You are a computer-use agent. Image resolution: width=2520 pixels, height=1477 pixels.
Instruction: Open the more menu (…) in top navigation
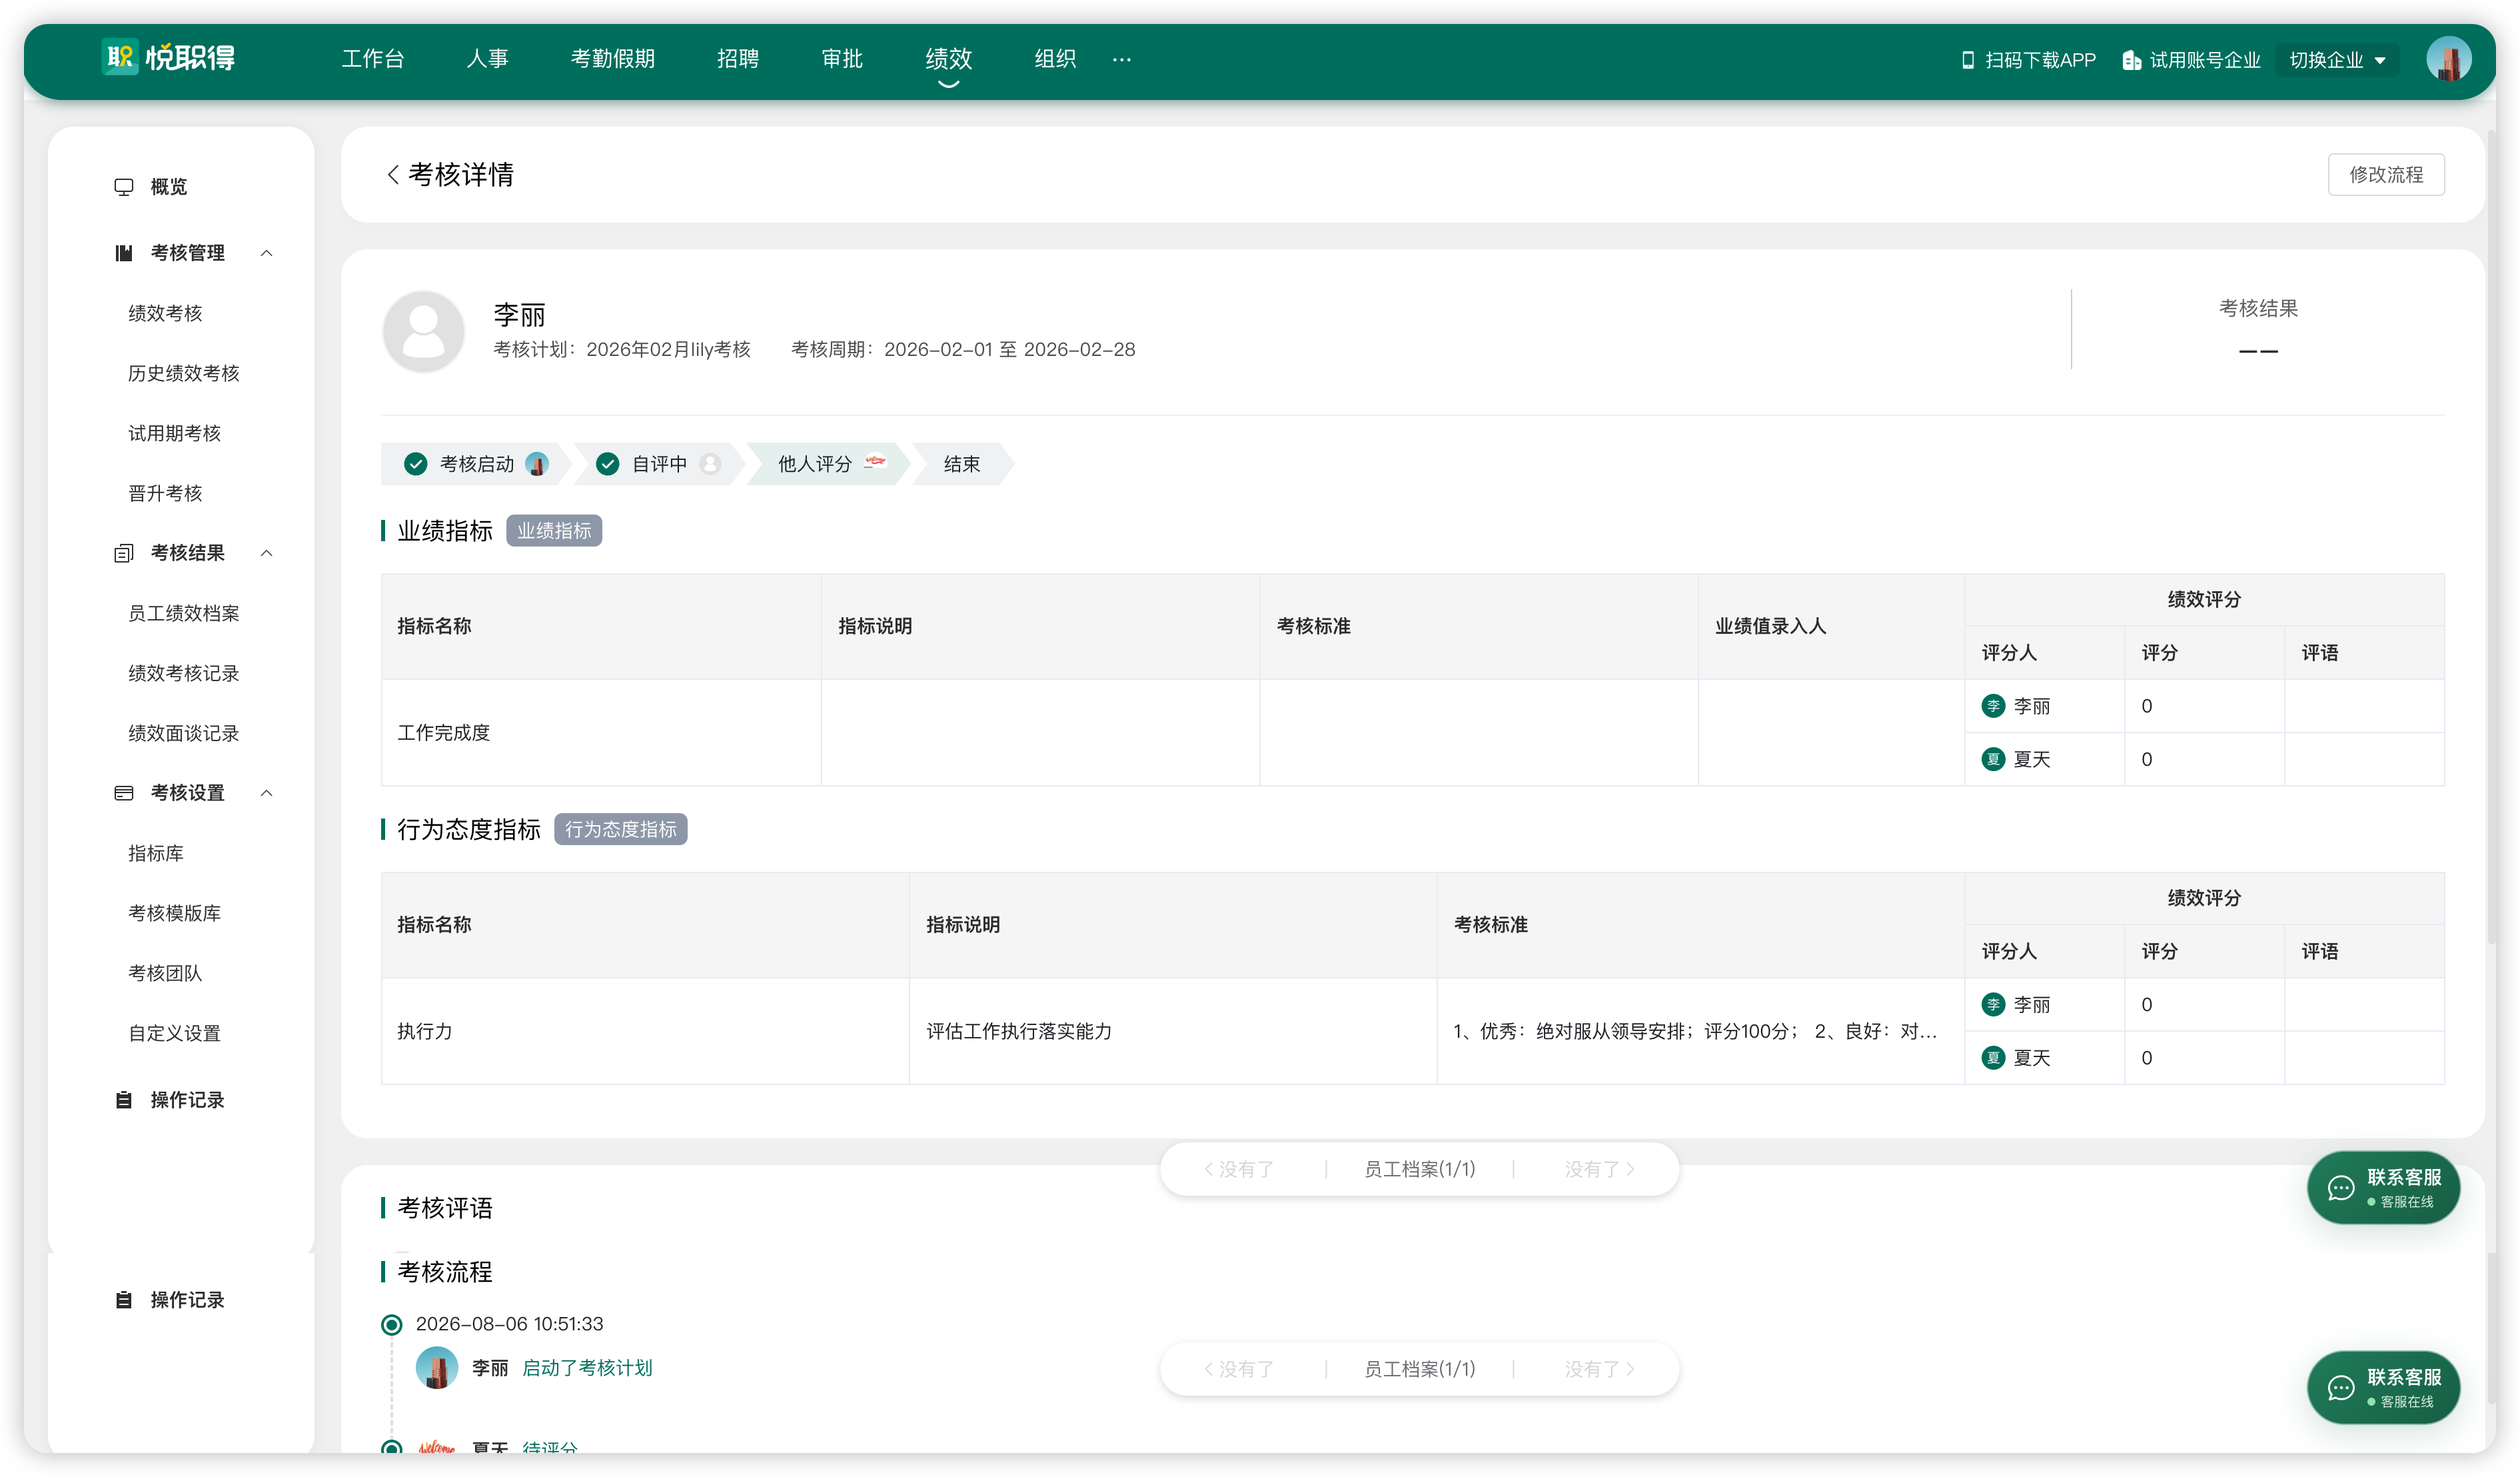pyautogui.click(x=1121, y=59)
